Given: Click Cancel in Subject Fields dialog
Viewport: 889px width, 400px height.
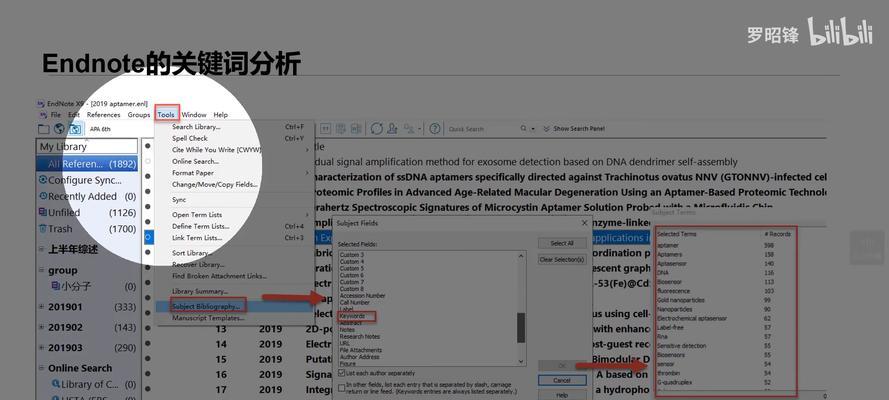Looking at the screenshot, I should coord(562,380).
